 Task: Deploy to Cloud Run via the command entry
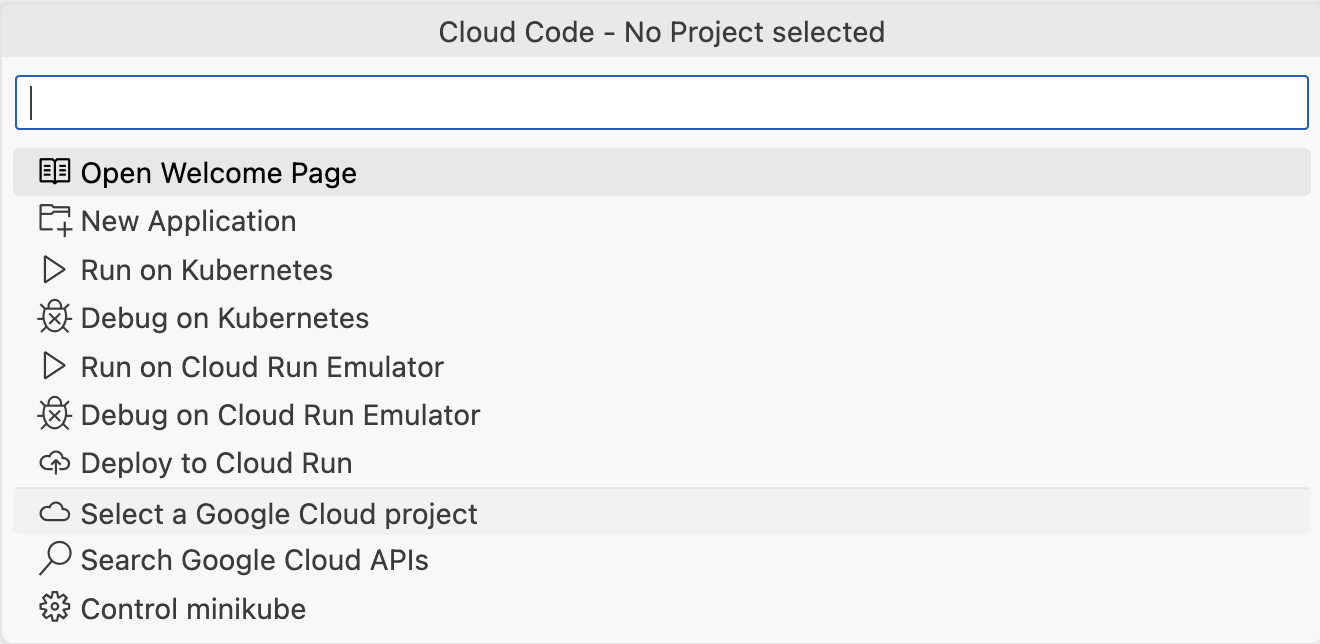217,463
